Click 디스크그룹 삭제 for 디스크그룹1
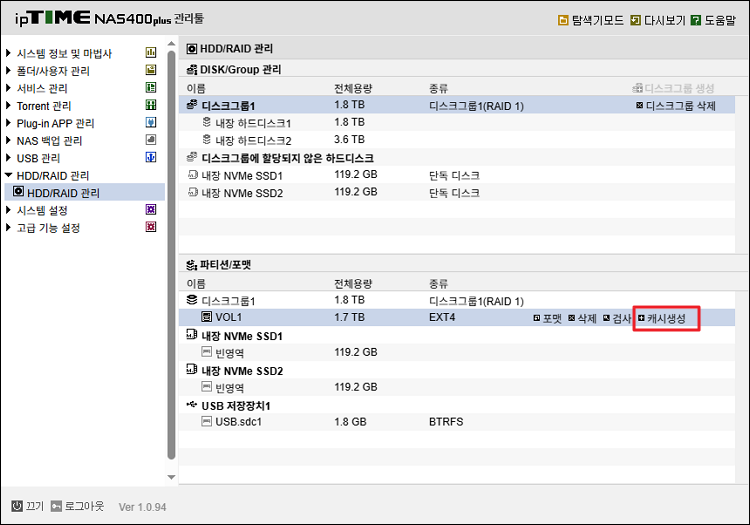Viewport: 750px width, 525px height. coord(675,105)
